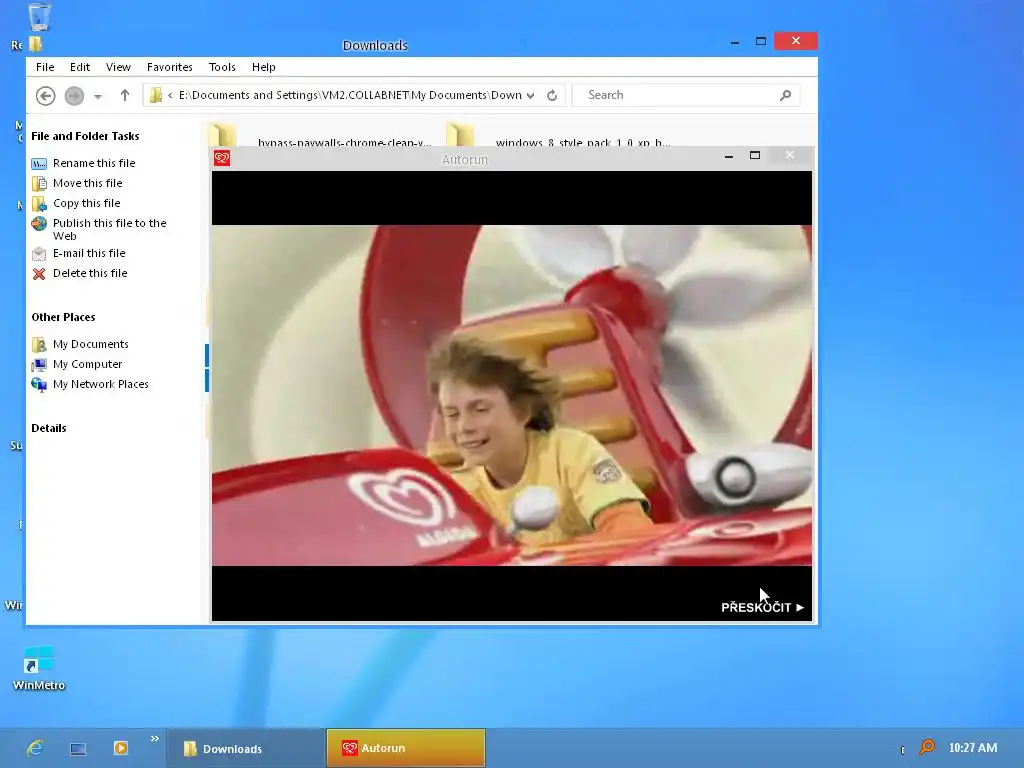This screenshot has width=1024, height=768.
Task: Close the Downloads window
Action: pos(795,40)
